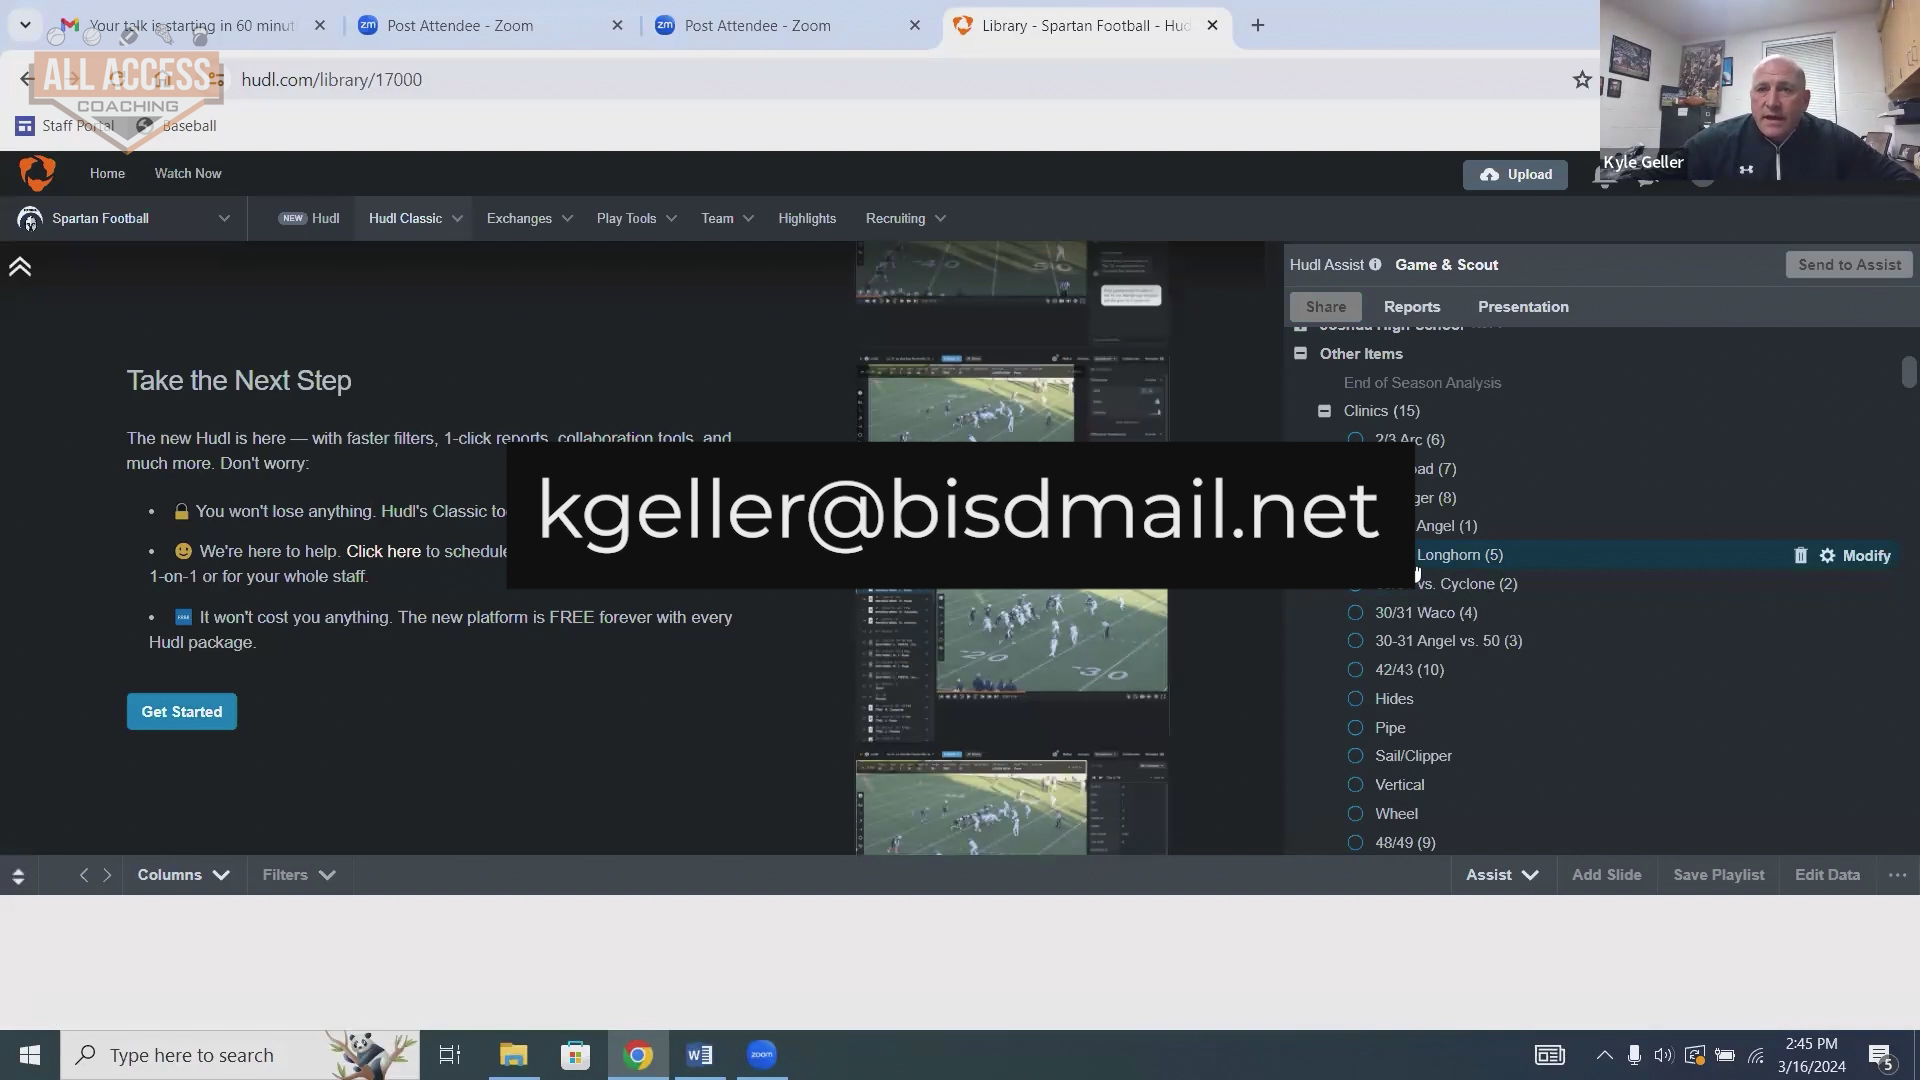Show hidden tray icons chevron
Viewport: 1920px width, 1080px height.
[1604, 1055]
